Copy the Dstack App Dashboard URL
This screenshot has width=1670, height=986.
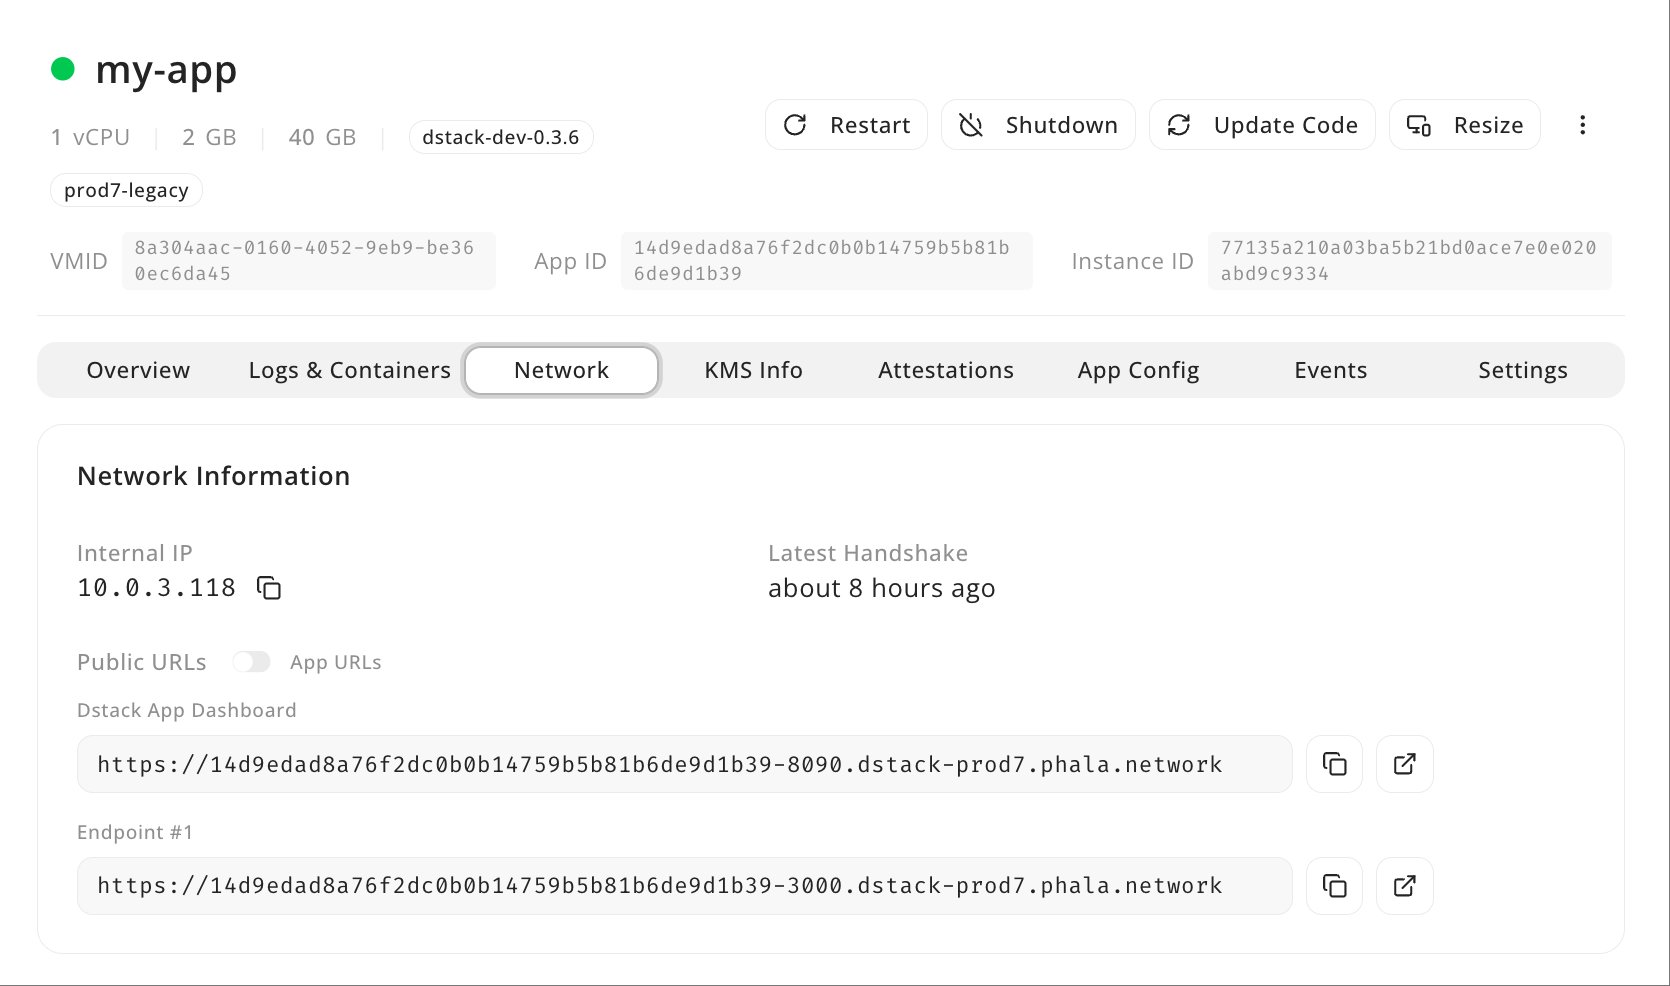coord(1334,764)
